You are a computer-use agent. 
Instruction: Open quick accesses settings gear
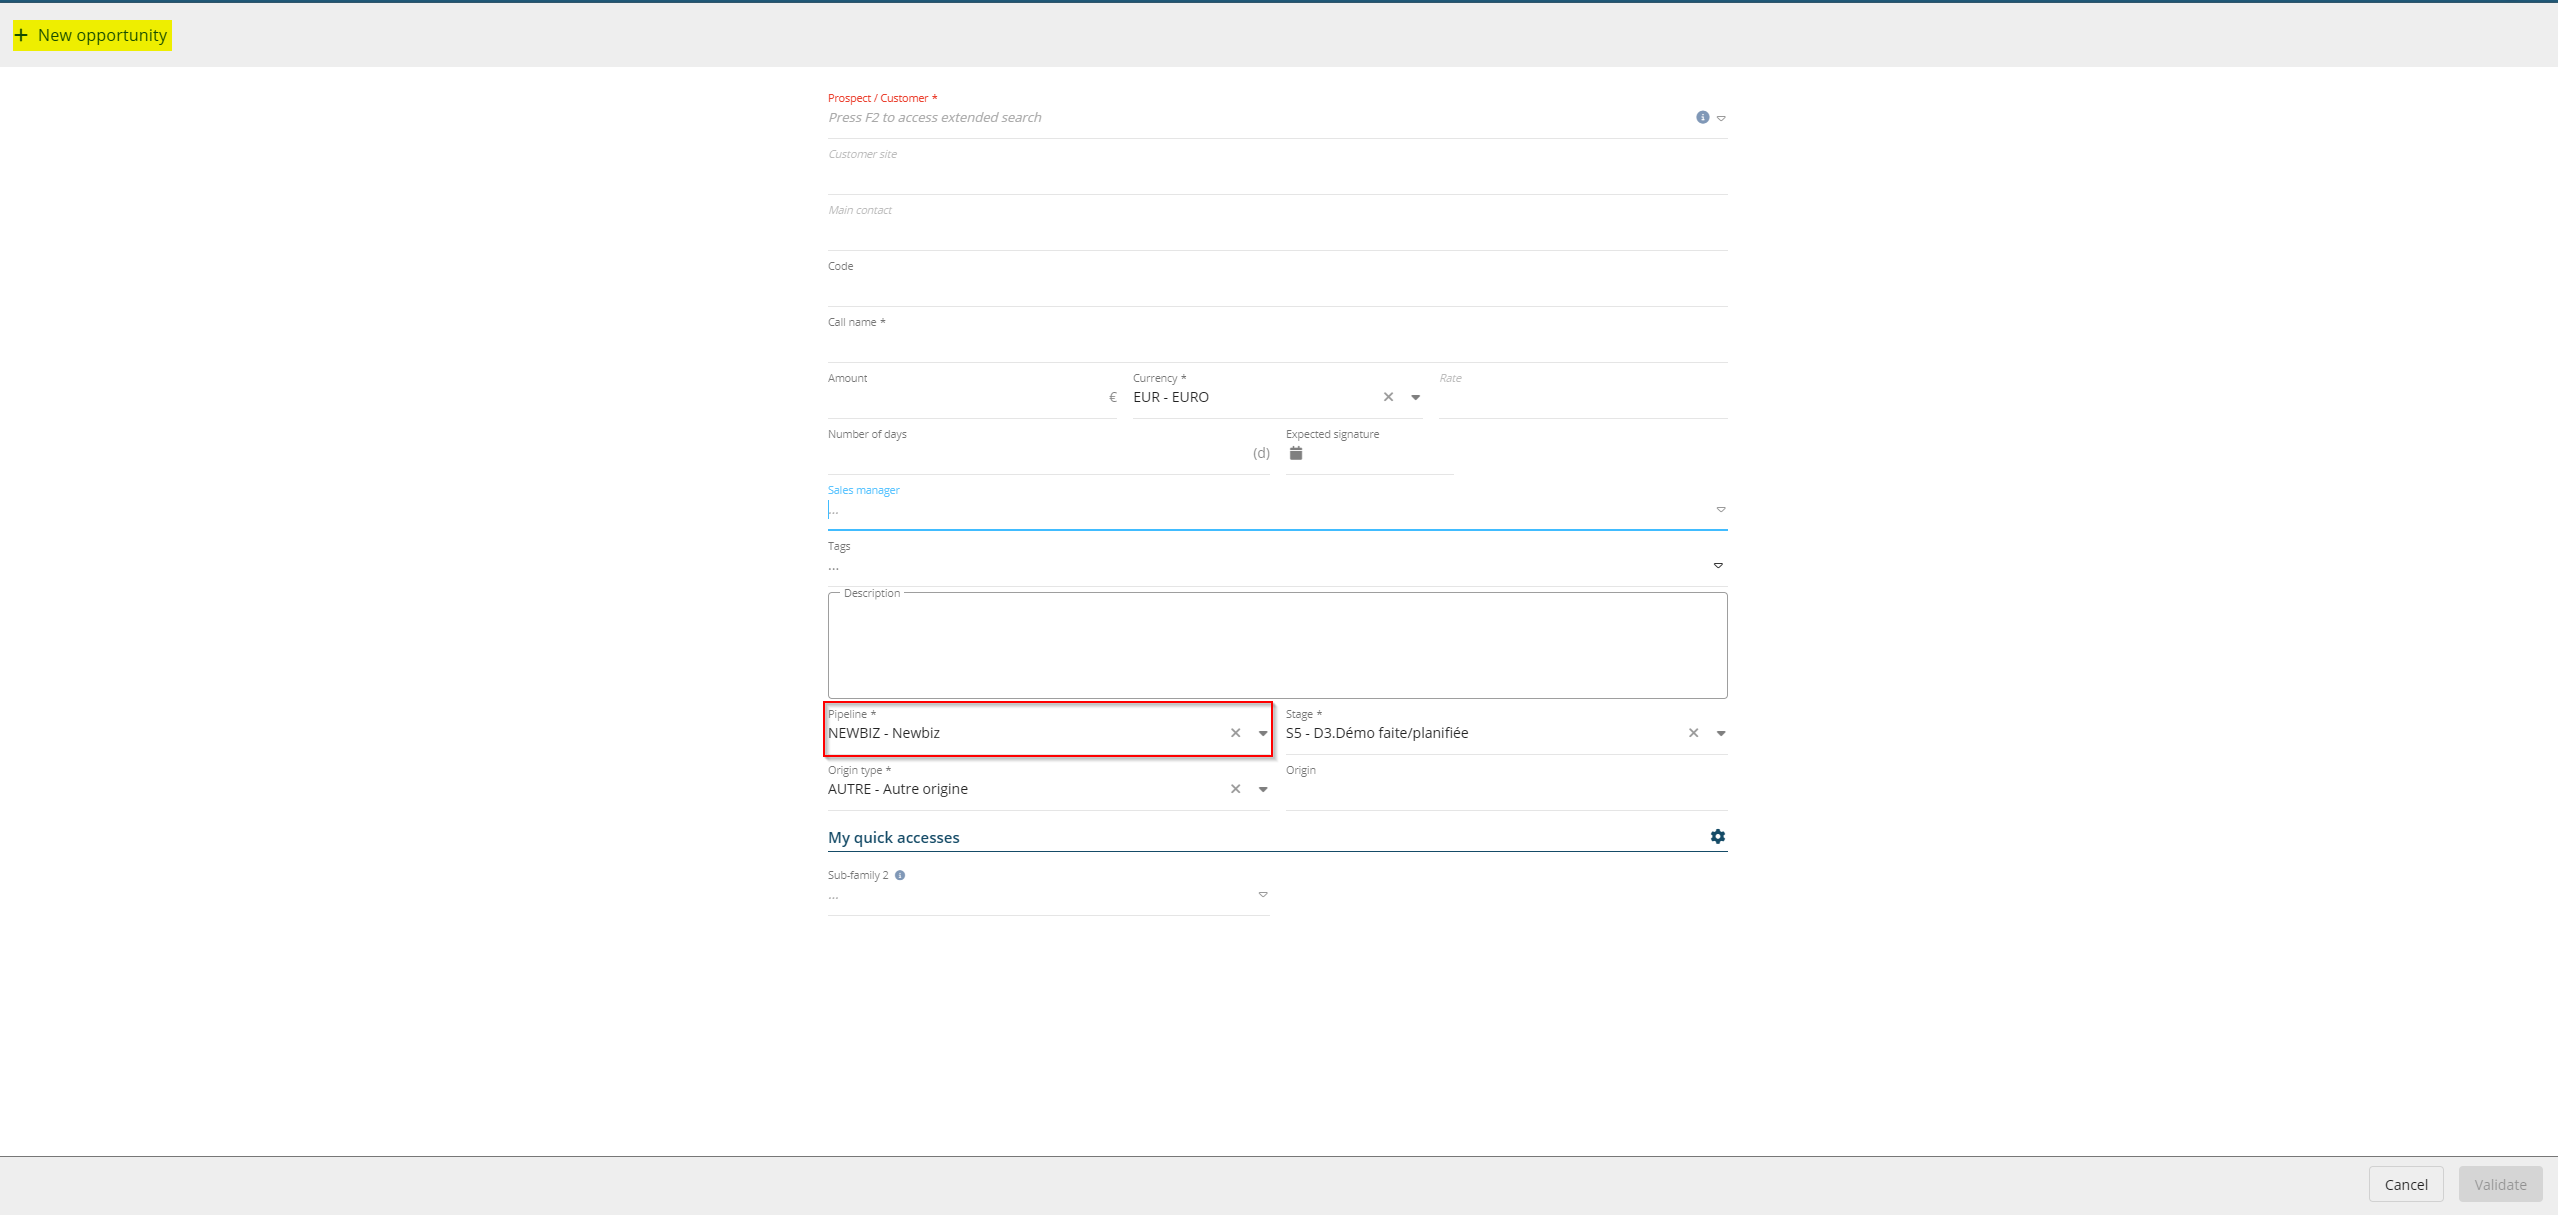(1717, 836)
